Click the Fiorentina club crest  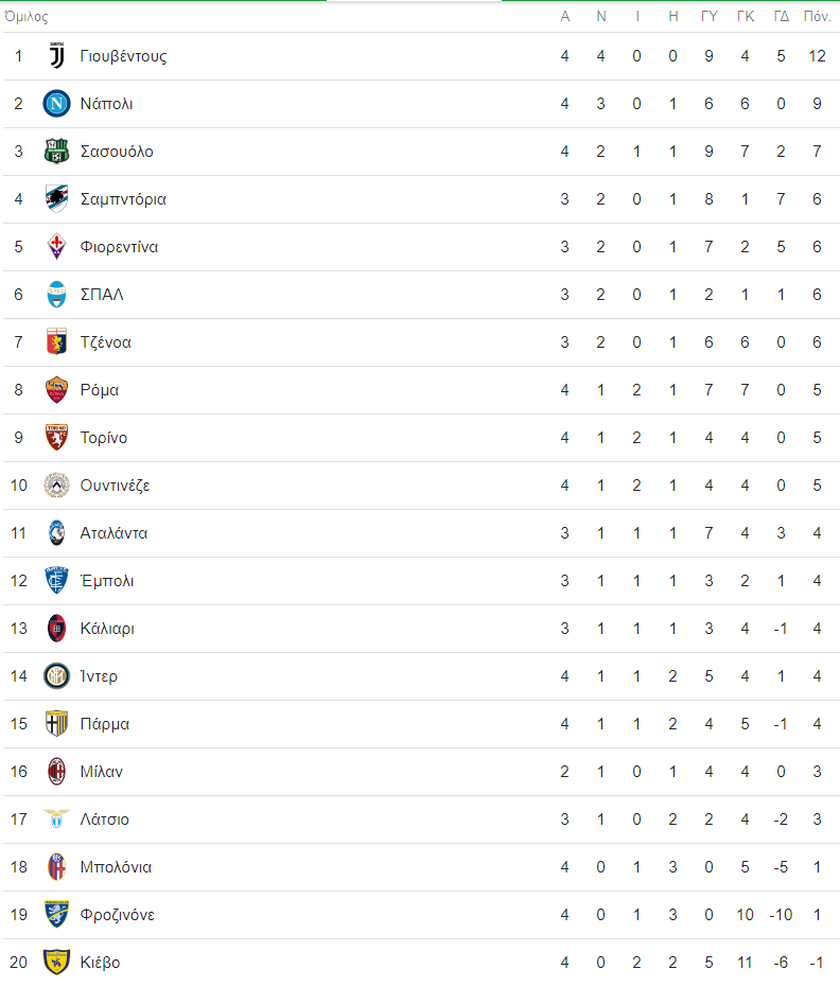point(57,247)
